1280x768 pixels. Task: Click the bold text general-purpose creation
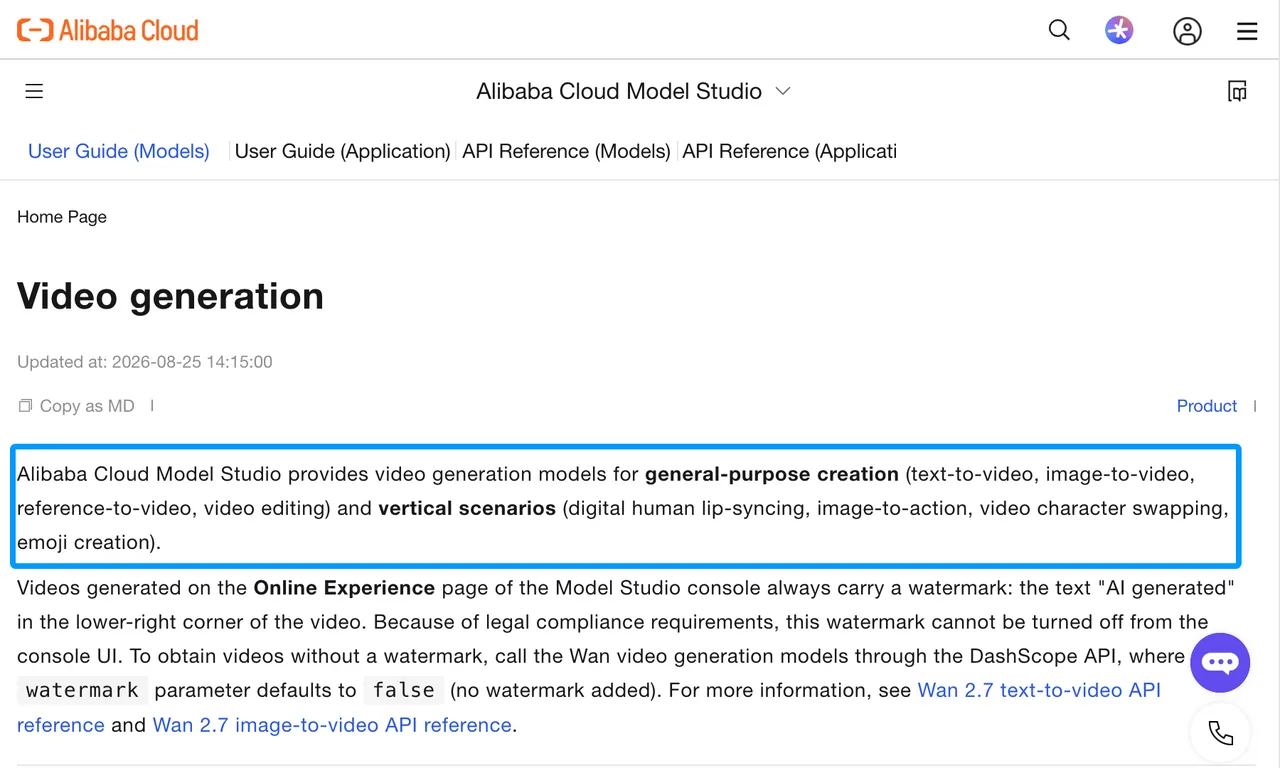[772, 474]
